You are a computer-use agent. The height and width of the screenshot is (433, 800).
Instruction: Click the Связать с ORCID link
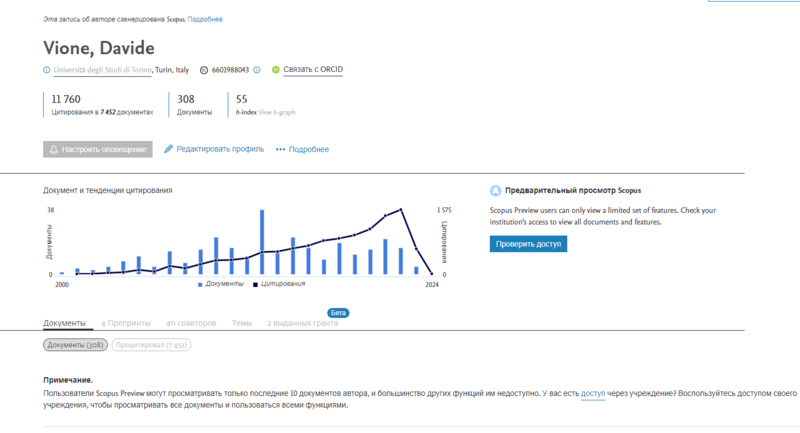(x=313, y=70)
